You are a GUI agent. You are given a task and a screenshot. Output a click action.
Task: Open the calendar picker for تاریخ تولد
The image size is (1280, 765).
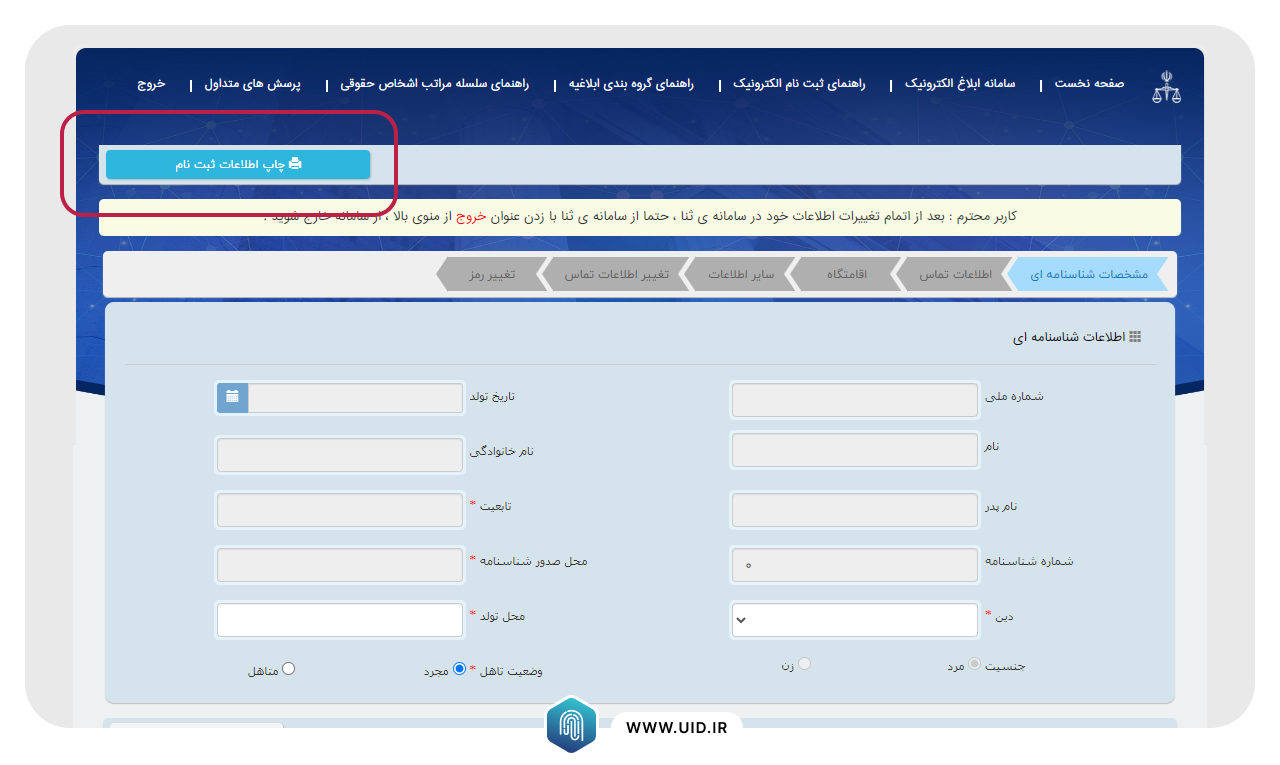click(231, 397)
